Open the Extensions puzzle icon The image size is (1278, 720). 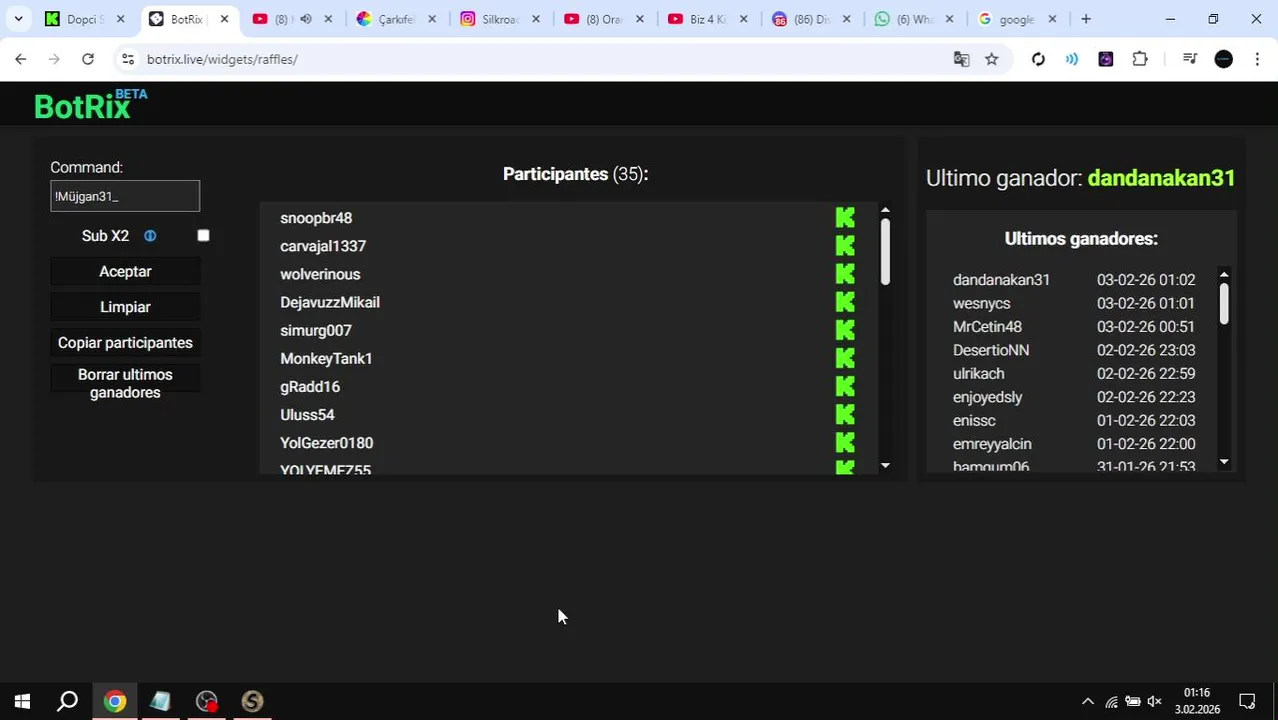click(1140, 59)
